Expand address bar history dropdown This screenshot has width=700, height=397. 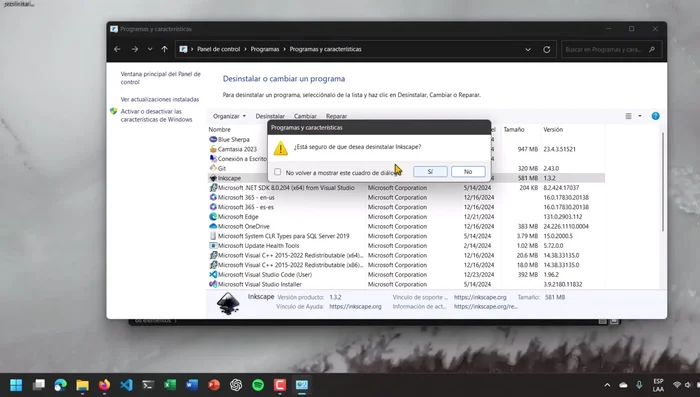(528, 49)
